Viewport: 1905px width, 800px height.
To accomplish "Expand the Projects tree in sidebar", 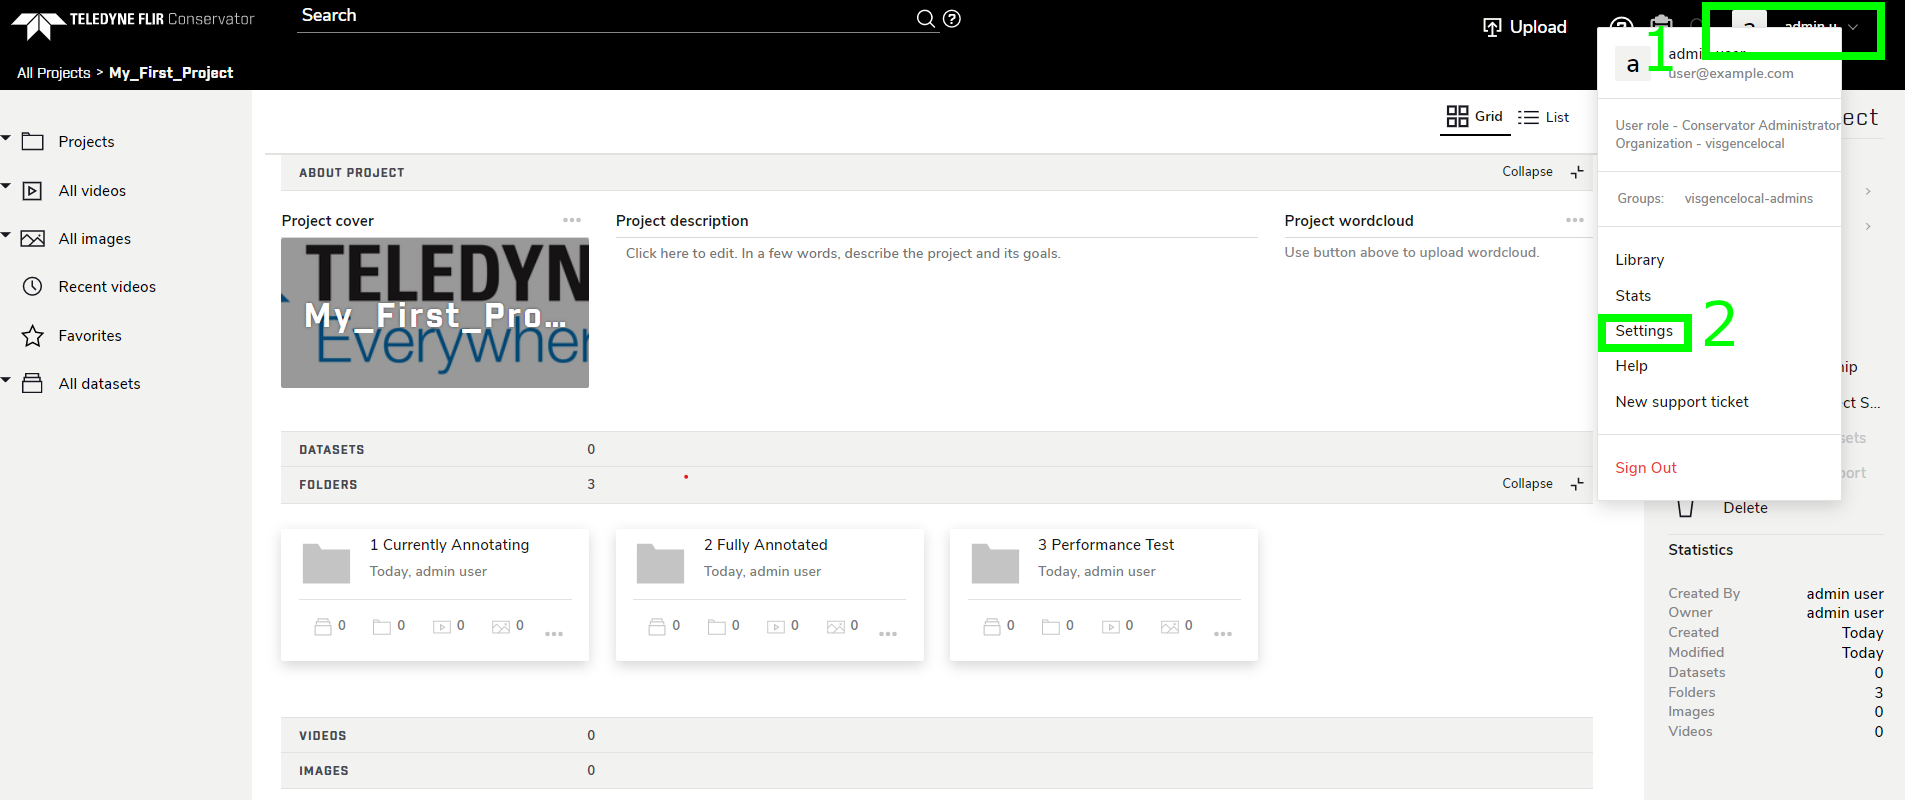I will click(x=6, y=138).
